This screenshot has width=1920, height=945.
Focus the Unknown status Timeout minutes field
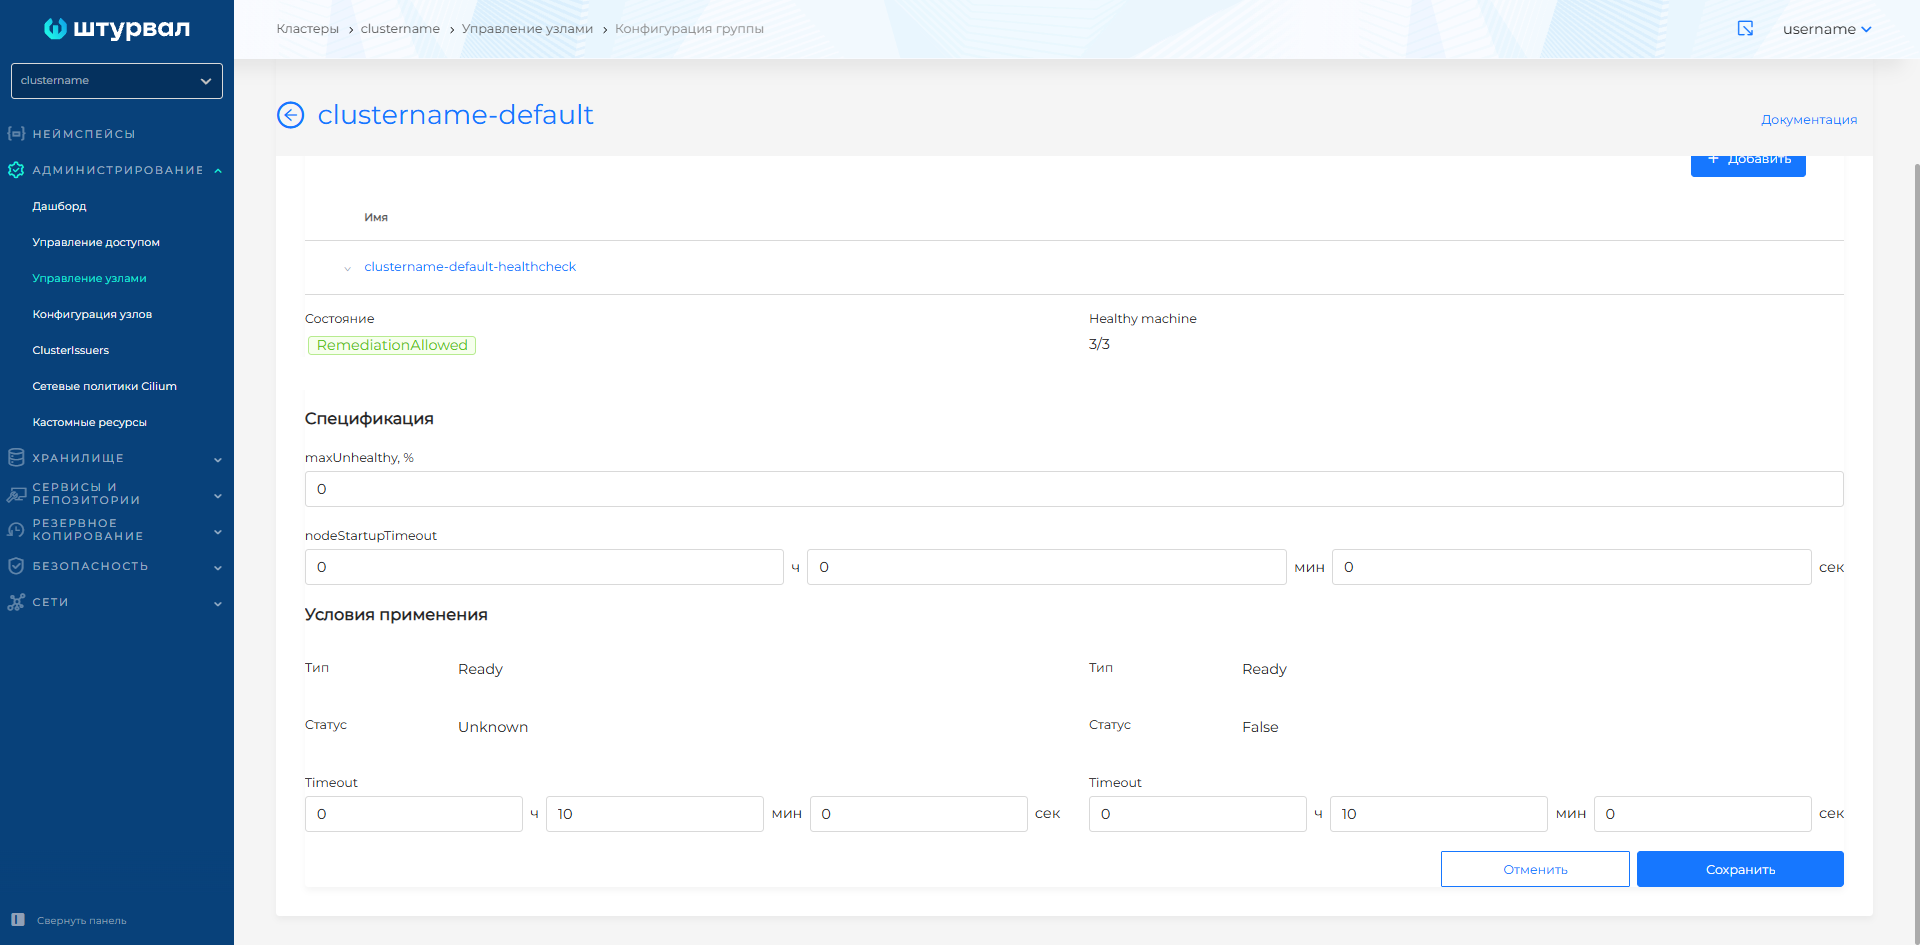(x=655, y=814)
